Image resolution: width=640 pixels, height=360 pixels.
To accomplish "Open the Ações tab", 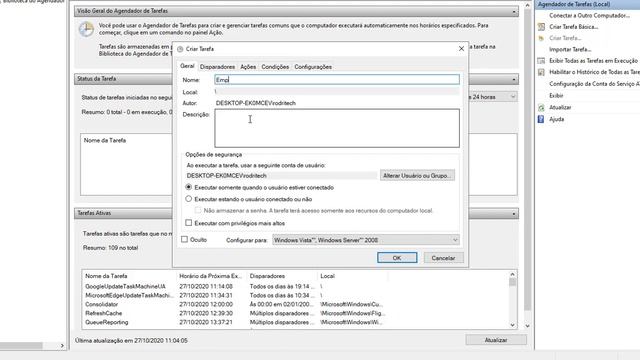I will coord(248,67).
